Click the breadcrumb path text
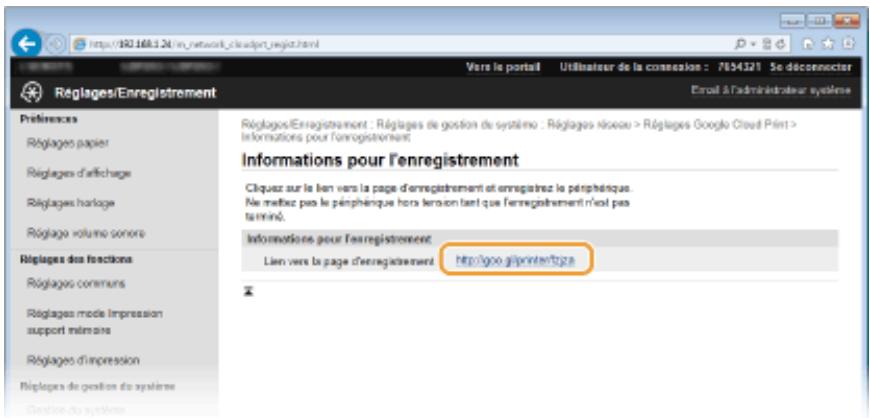 click(519, 130)
